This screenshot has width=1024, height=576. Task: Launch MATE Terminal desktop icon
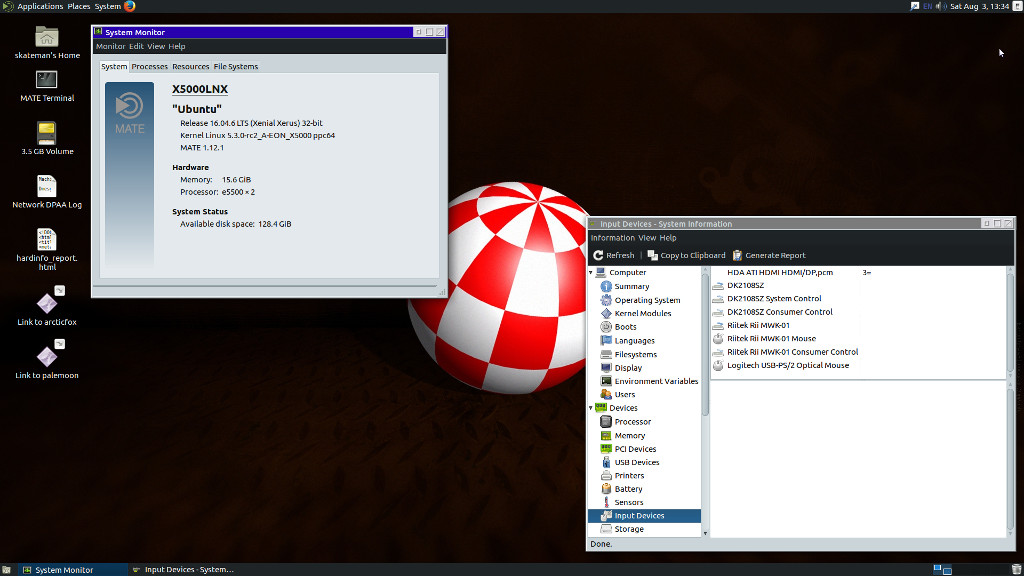click(46, 80)
